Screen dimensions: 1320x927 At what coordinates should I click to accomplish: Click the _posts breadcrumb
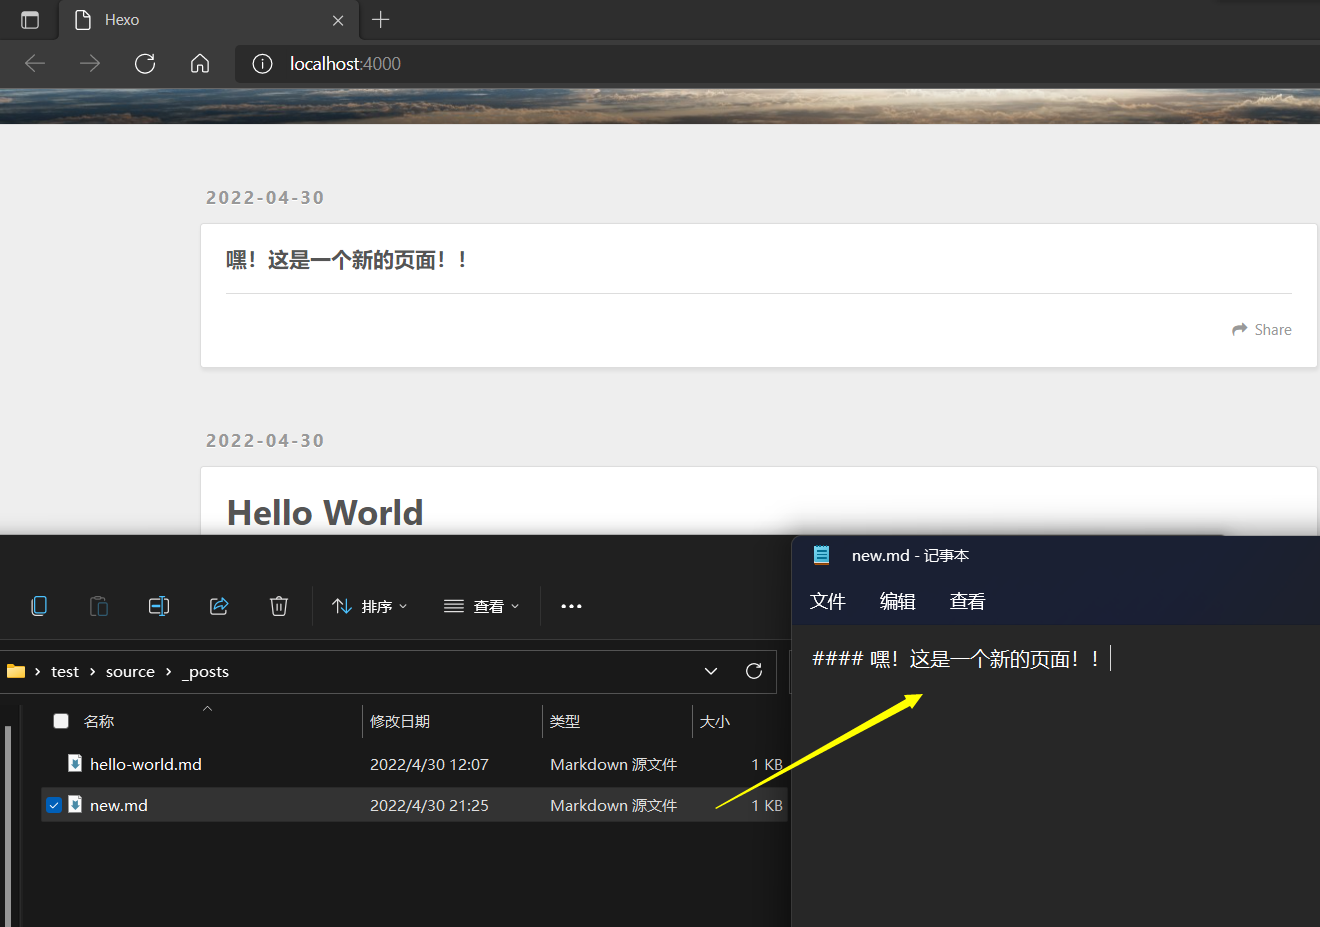(205, 672)
